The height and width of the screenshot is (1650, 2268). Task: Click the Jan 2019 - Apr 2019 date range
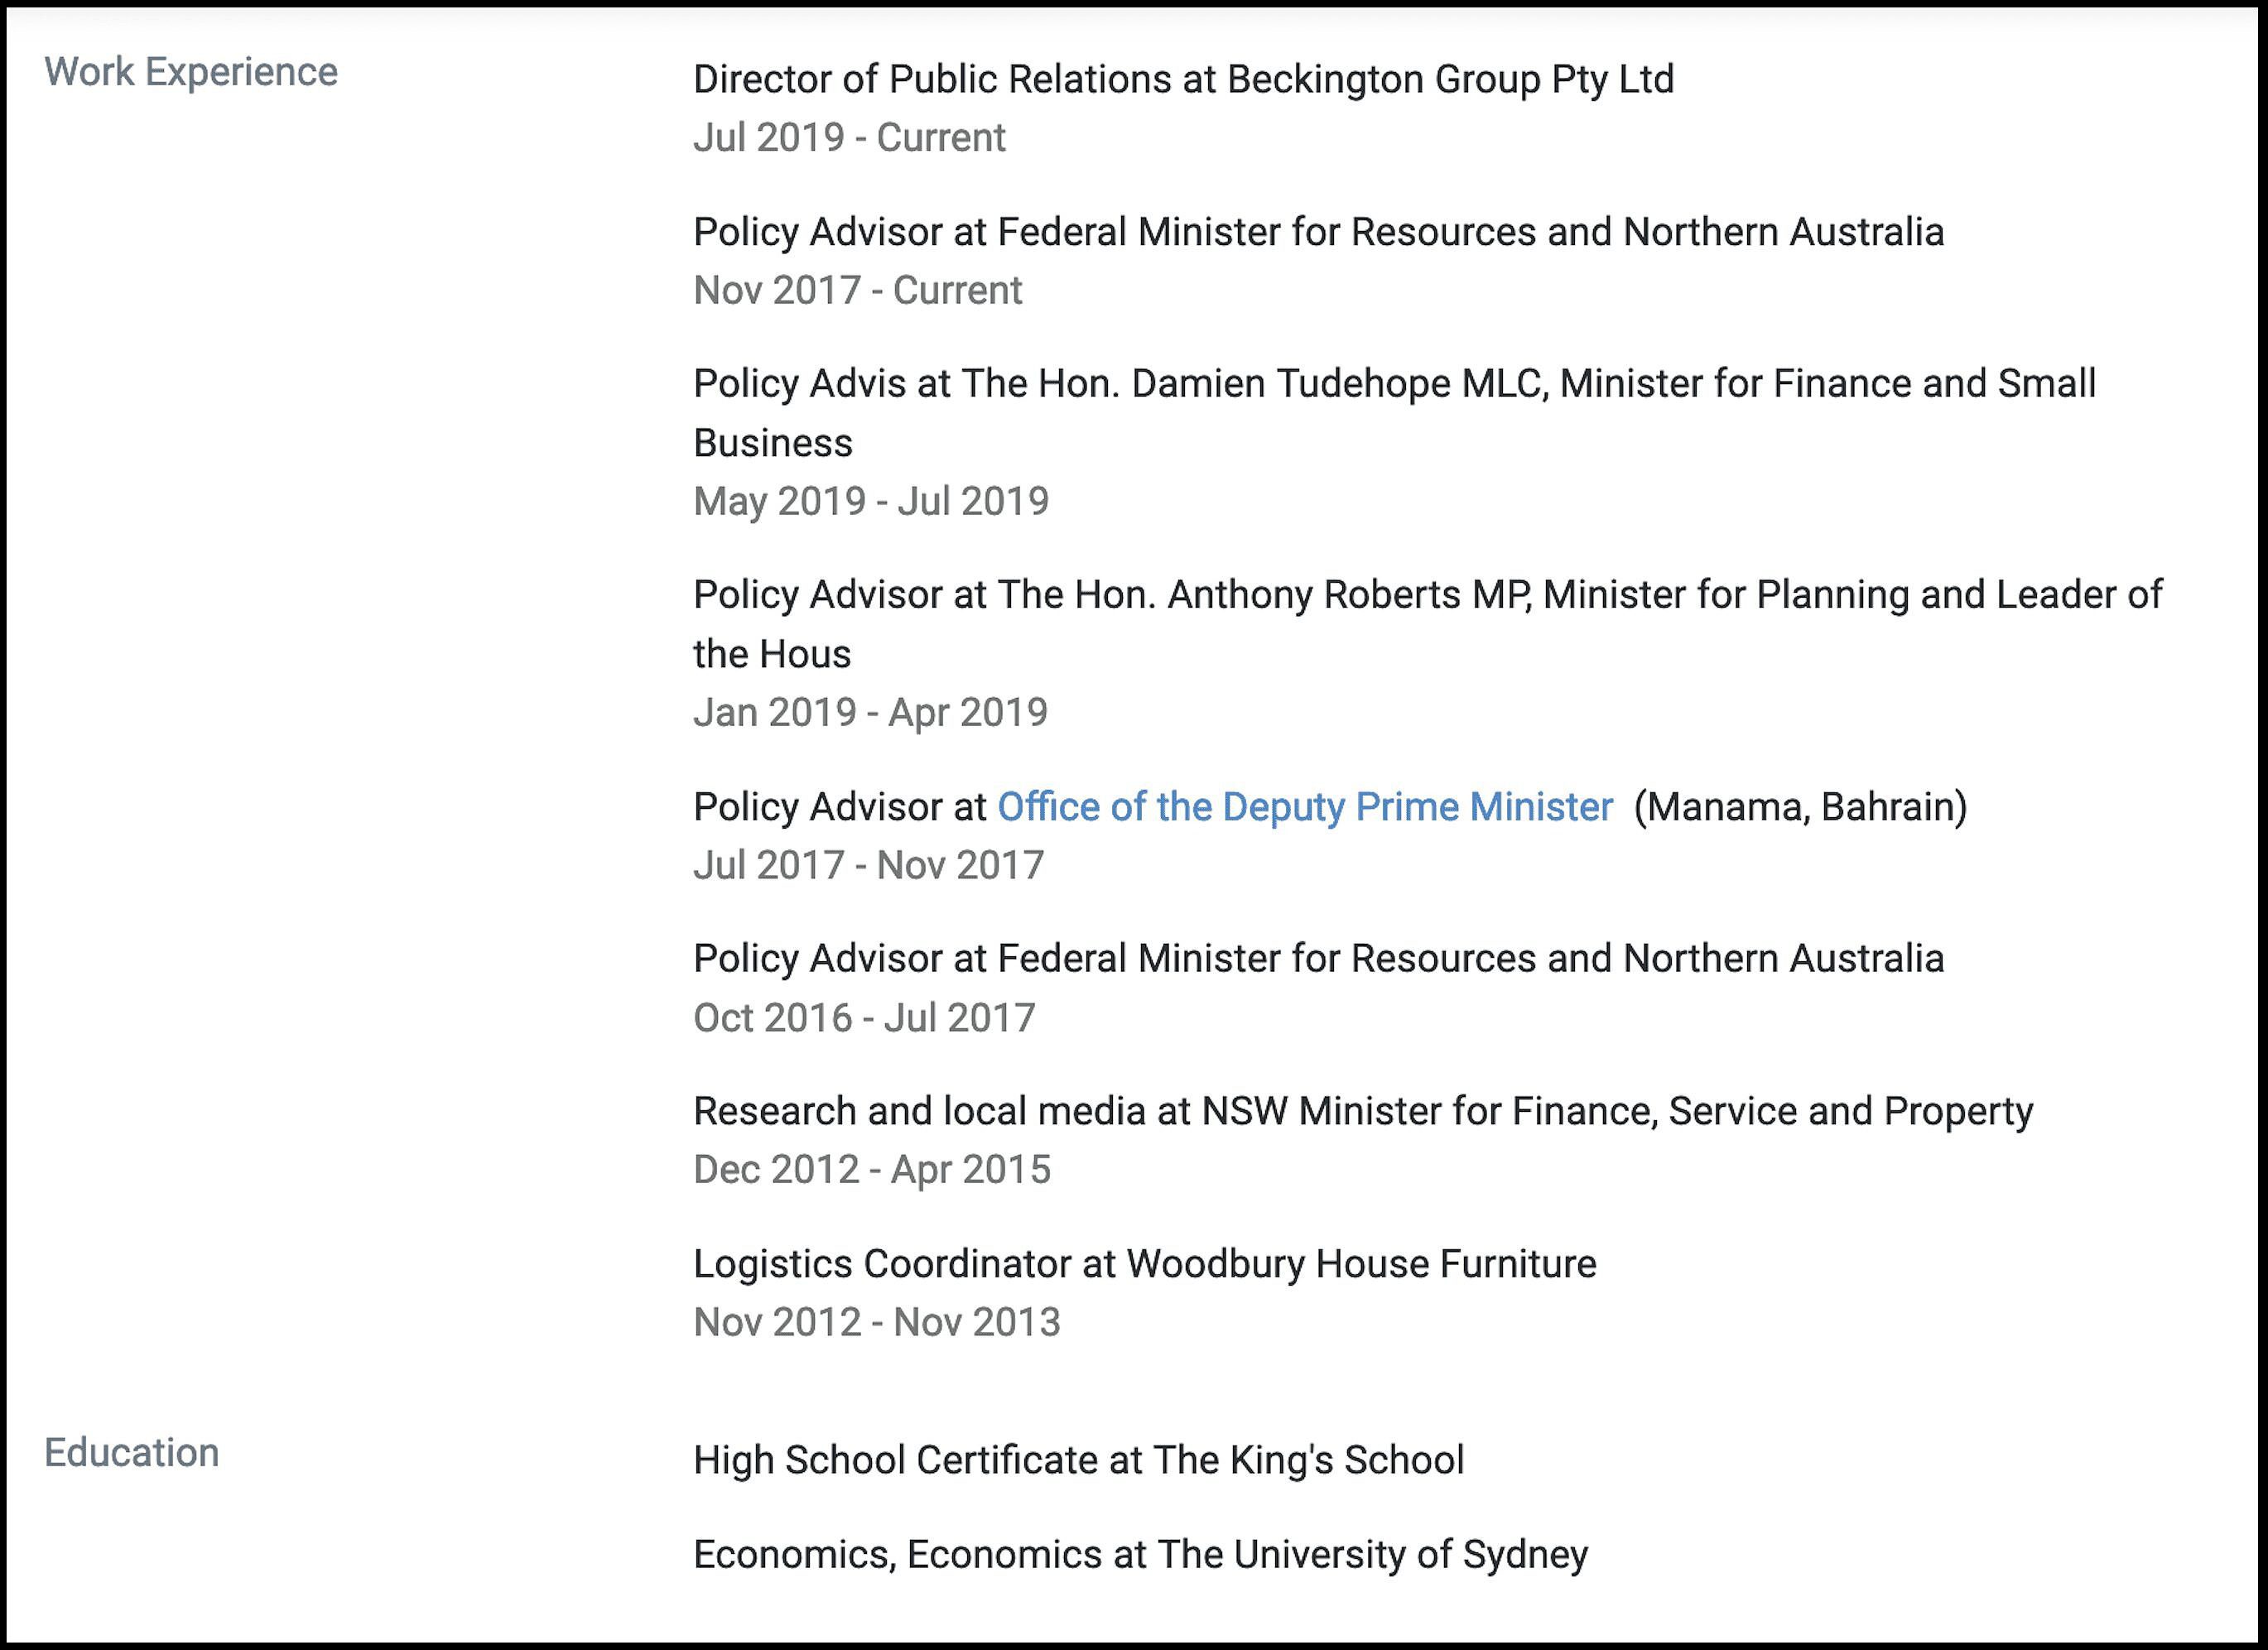point(870,713)
